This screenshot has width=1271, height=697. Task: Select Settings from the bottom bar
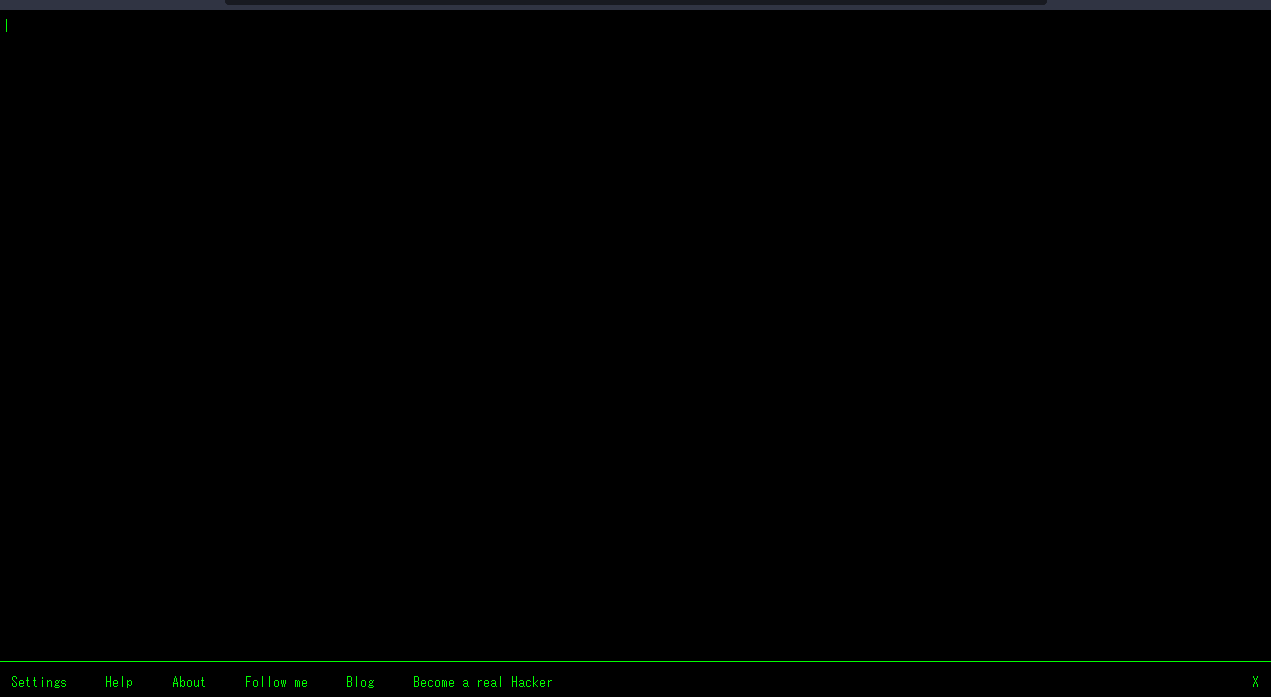39,682
